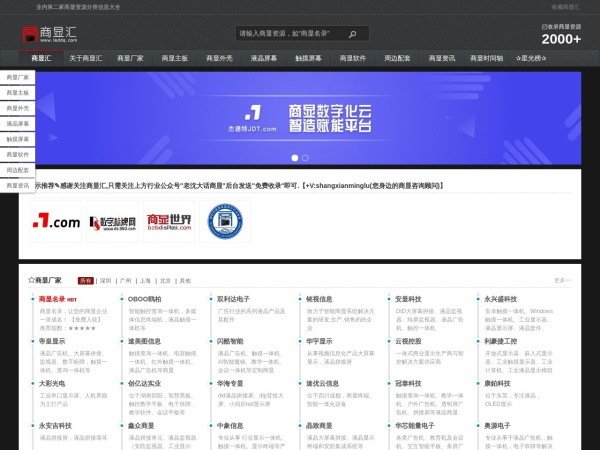
Task: Select the 深圳 city filter tab
Action: (105, 280)
